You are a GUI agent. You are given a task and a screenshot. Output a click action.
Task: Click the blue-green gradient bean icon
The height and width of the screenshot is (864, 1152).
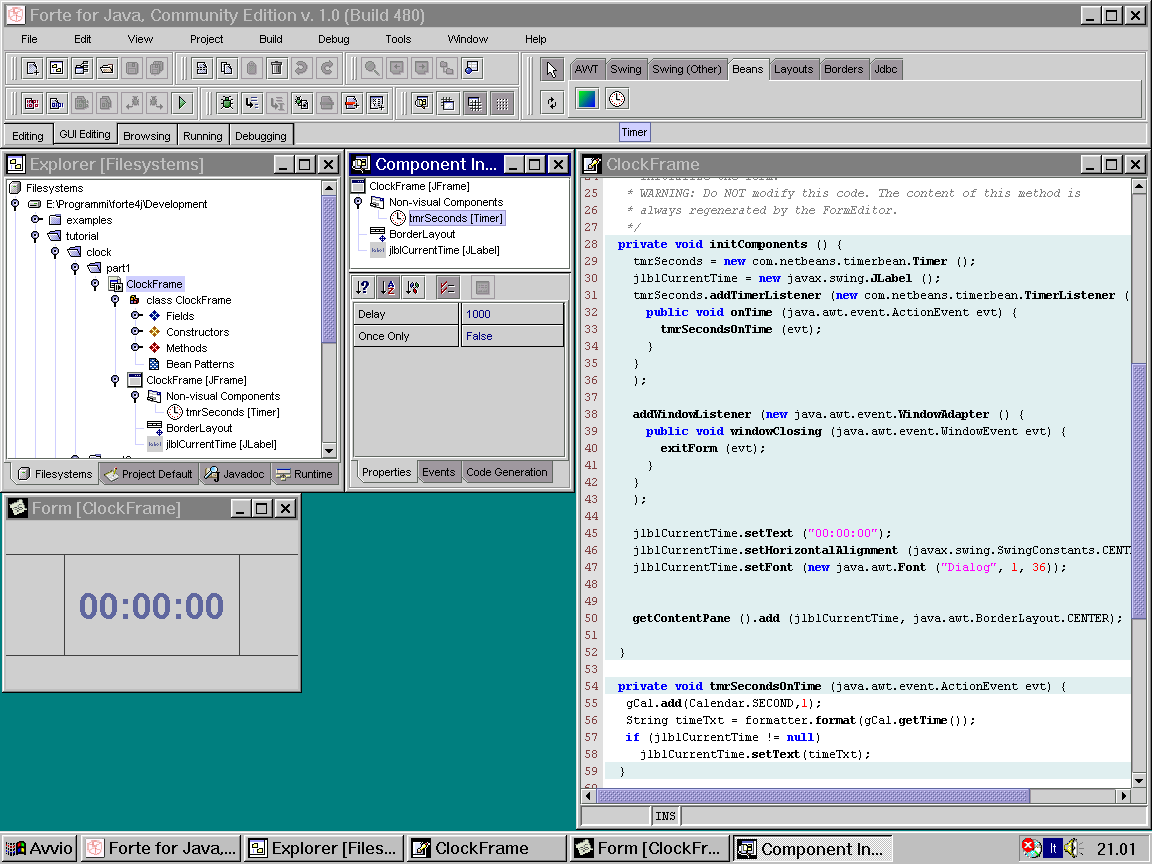(587, 98)
